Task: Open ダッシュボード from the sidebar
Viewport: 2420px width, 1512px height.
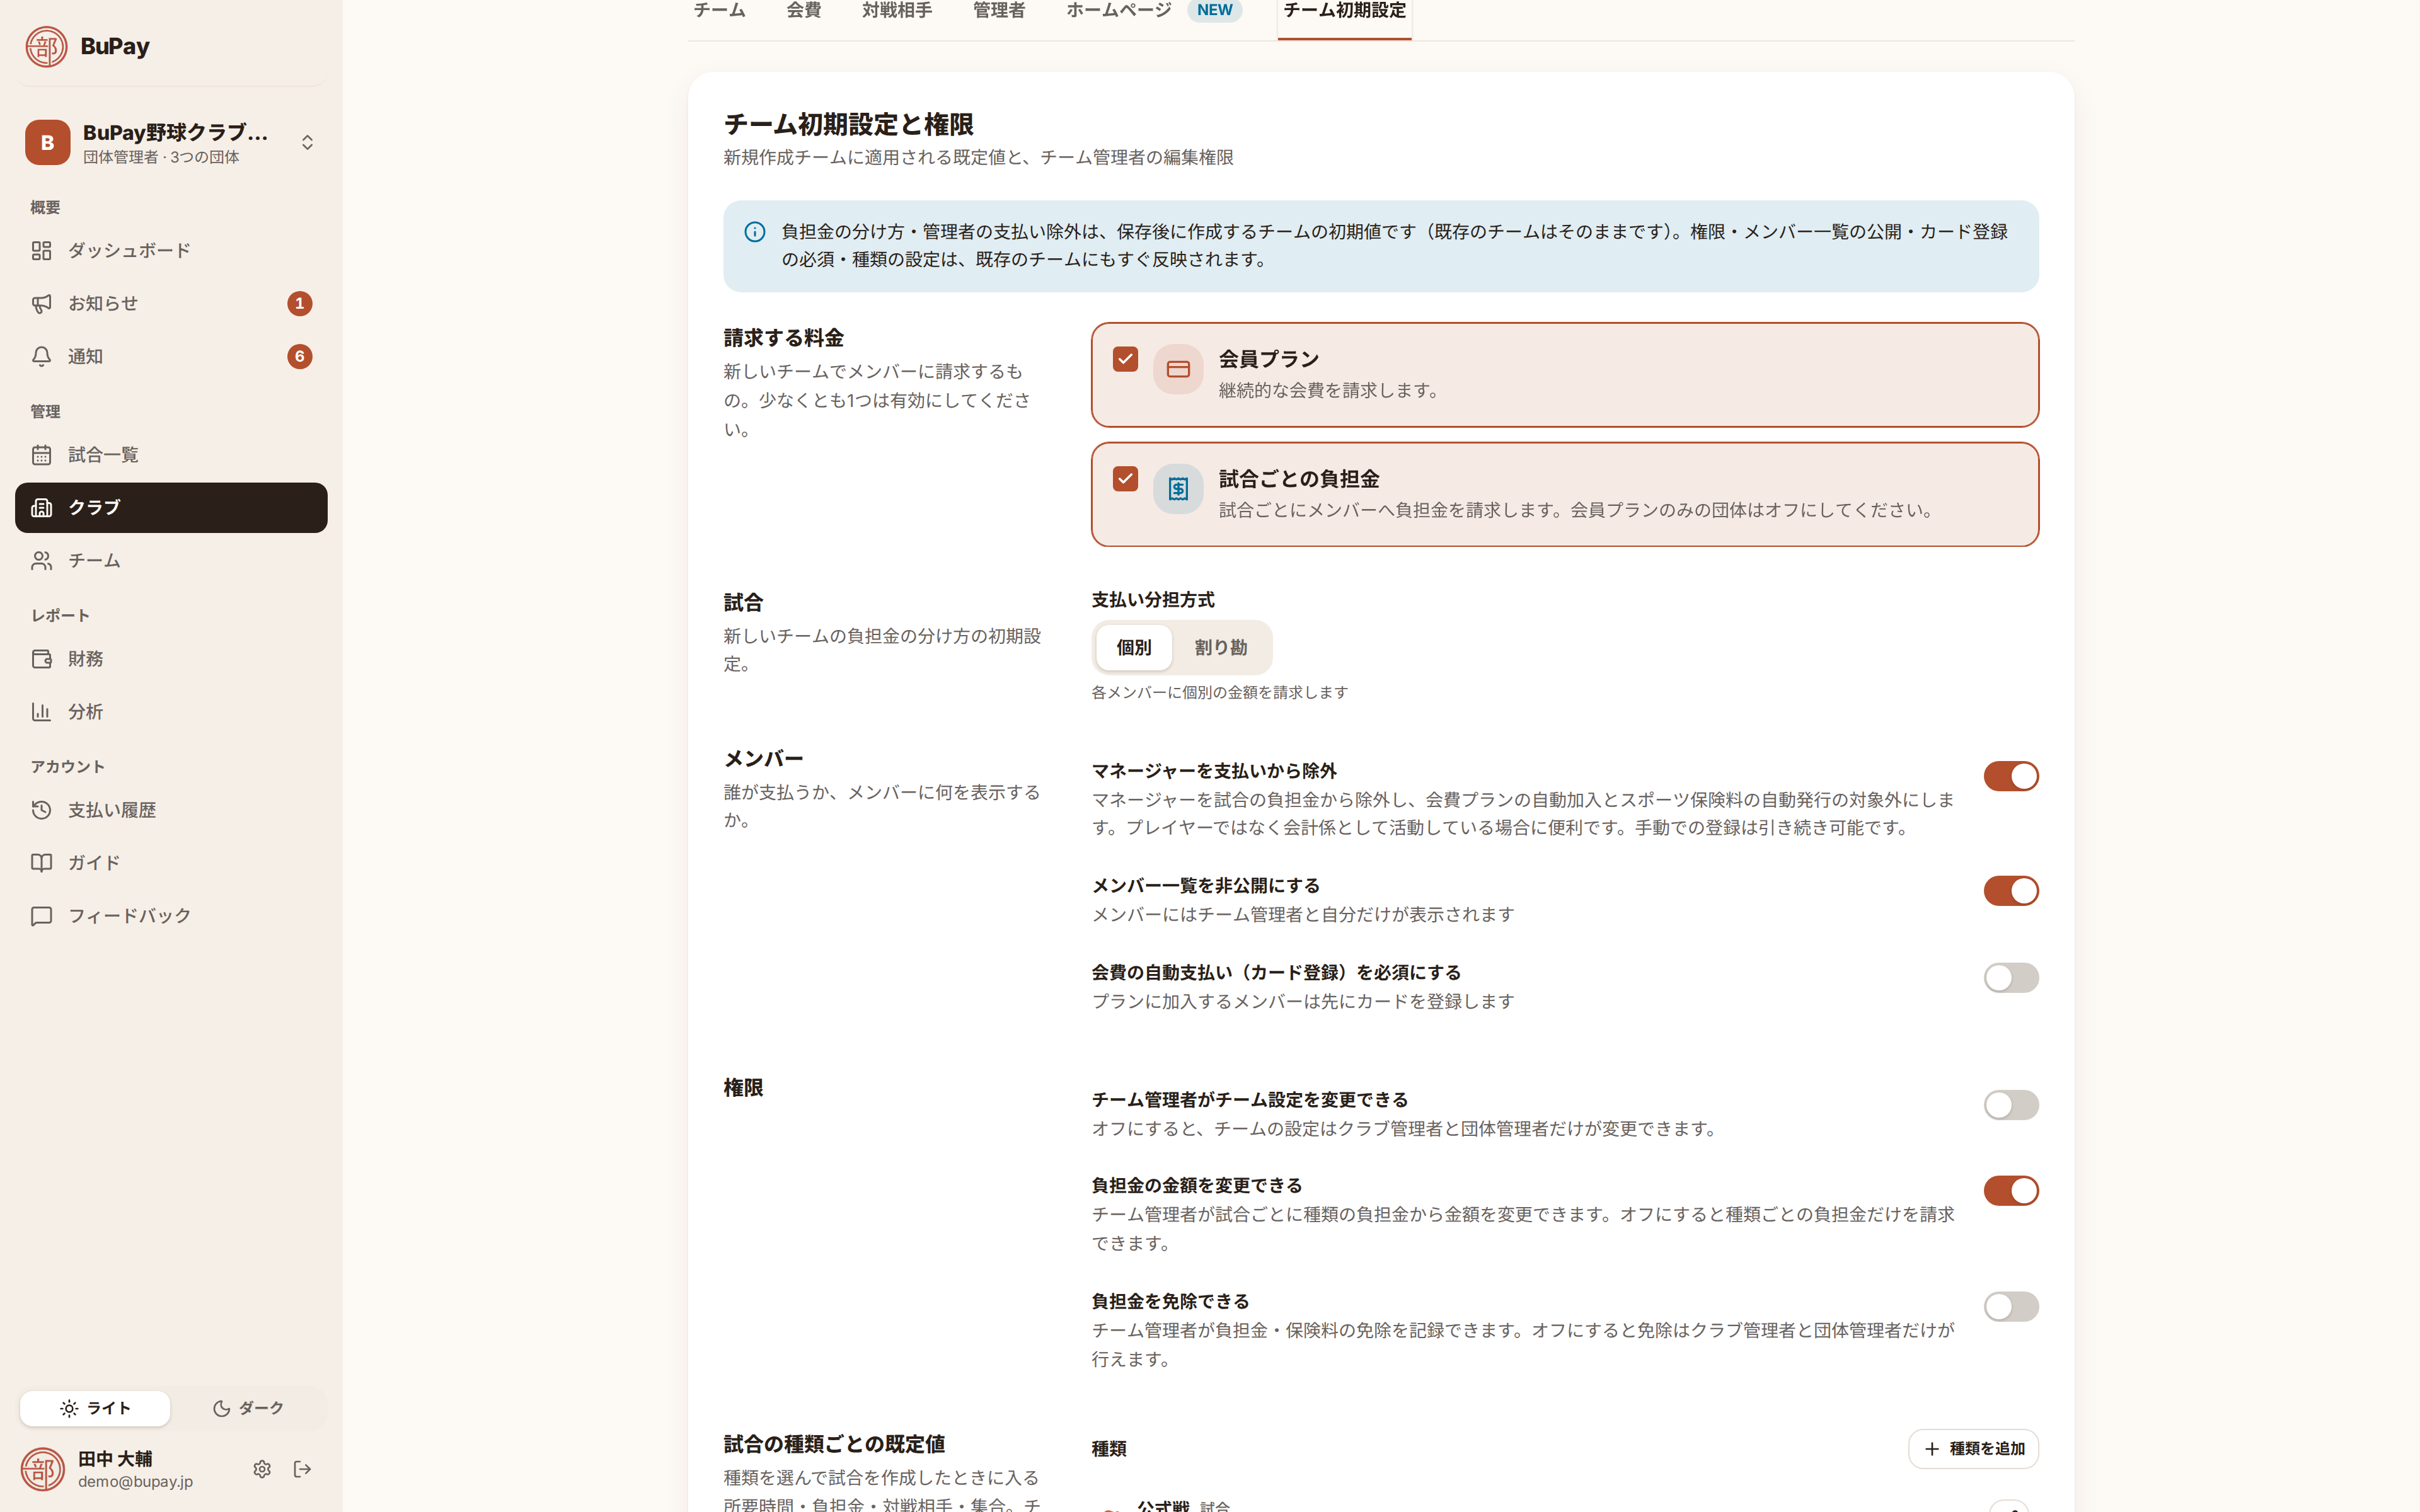Action: [171, 250]
